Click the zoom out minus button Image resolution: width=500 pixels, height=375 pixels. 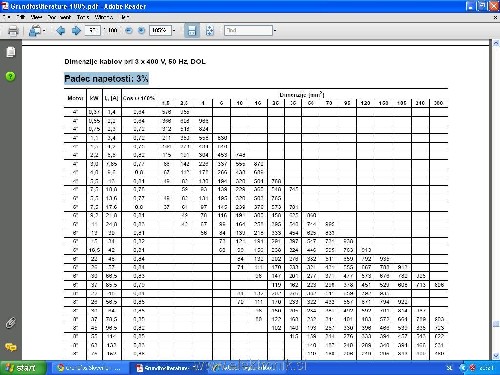pos(129,31)
